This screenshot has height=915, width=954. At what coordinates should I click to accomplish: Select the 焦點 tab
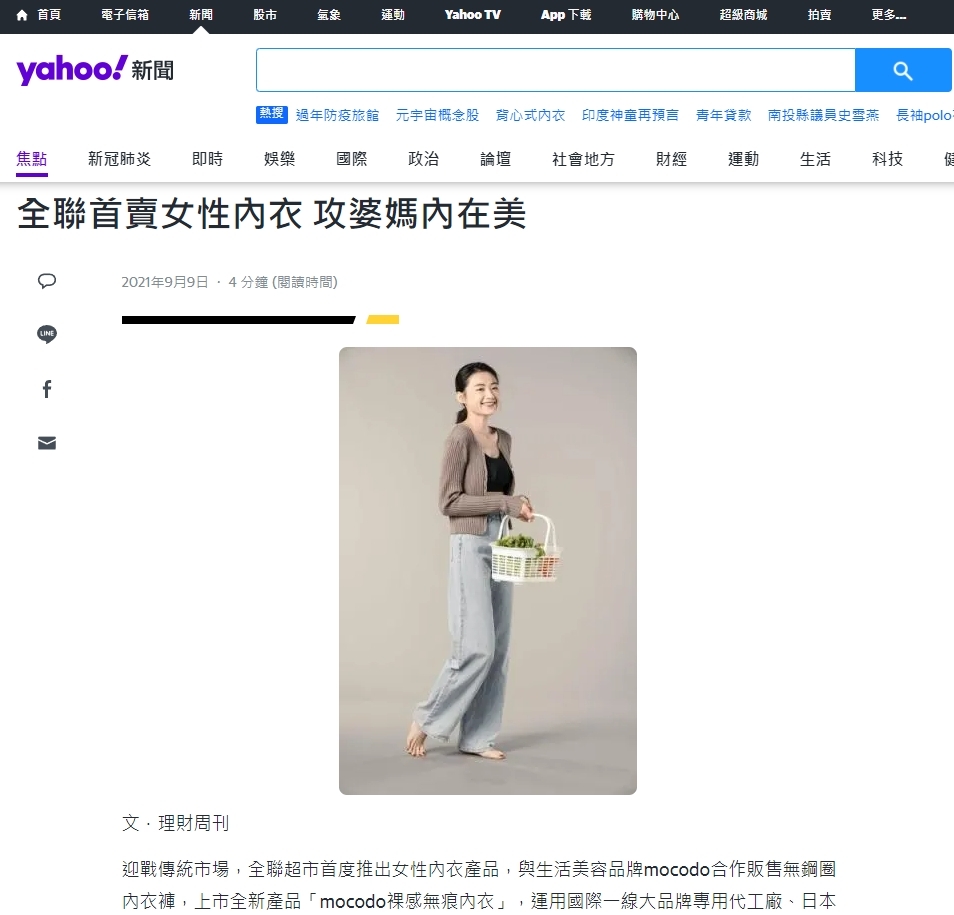click(31, 158)
